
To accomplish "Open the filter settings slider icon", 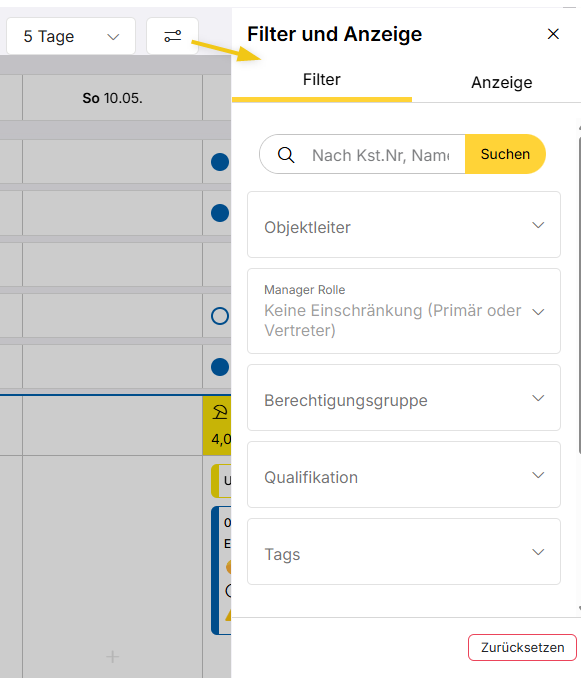I will coord(172,36).
